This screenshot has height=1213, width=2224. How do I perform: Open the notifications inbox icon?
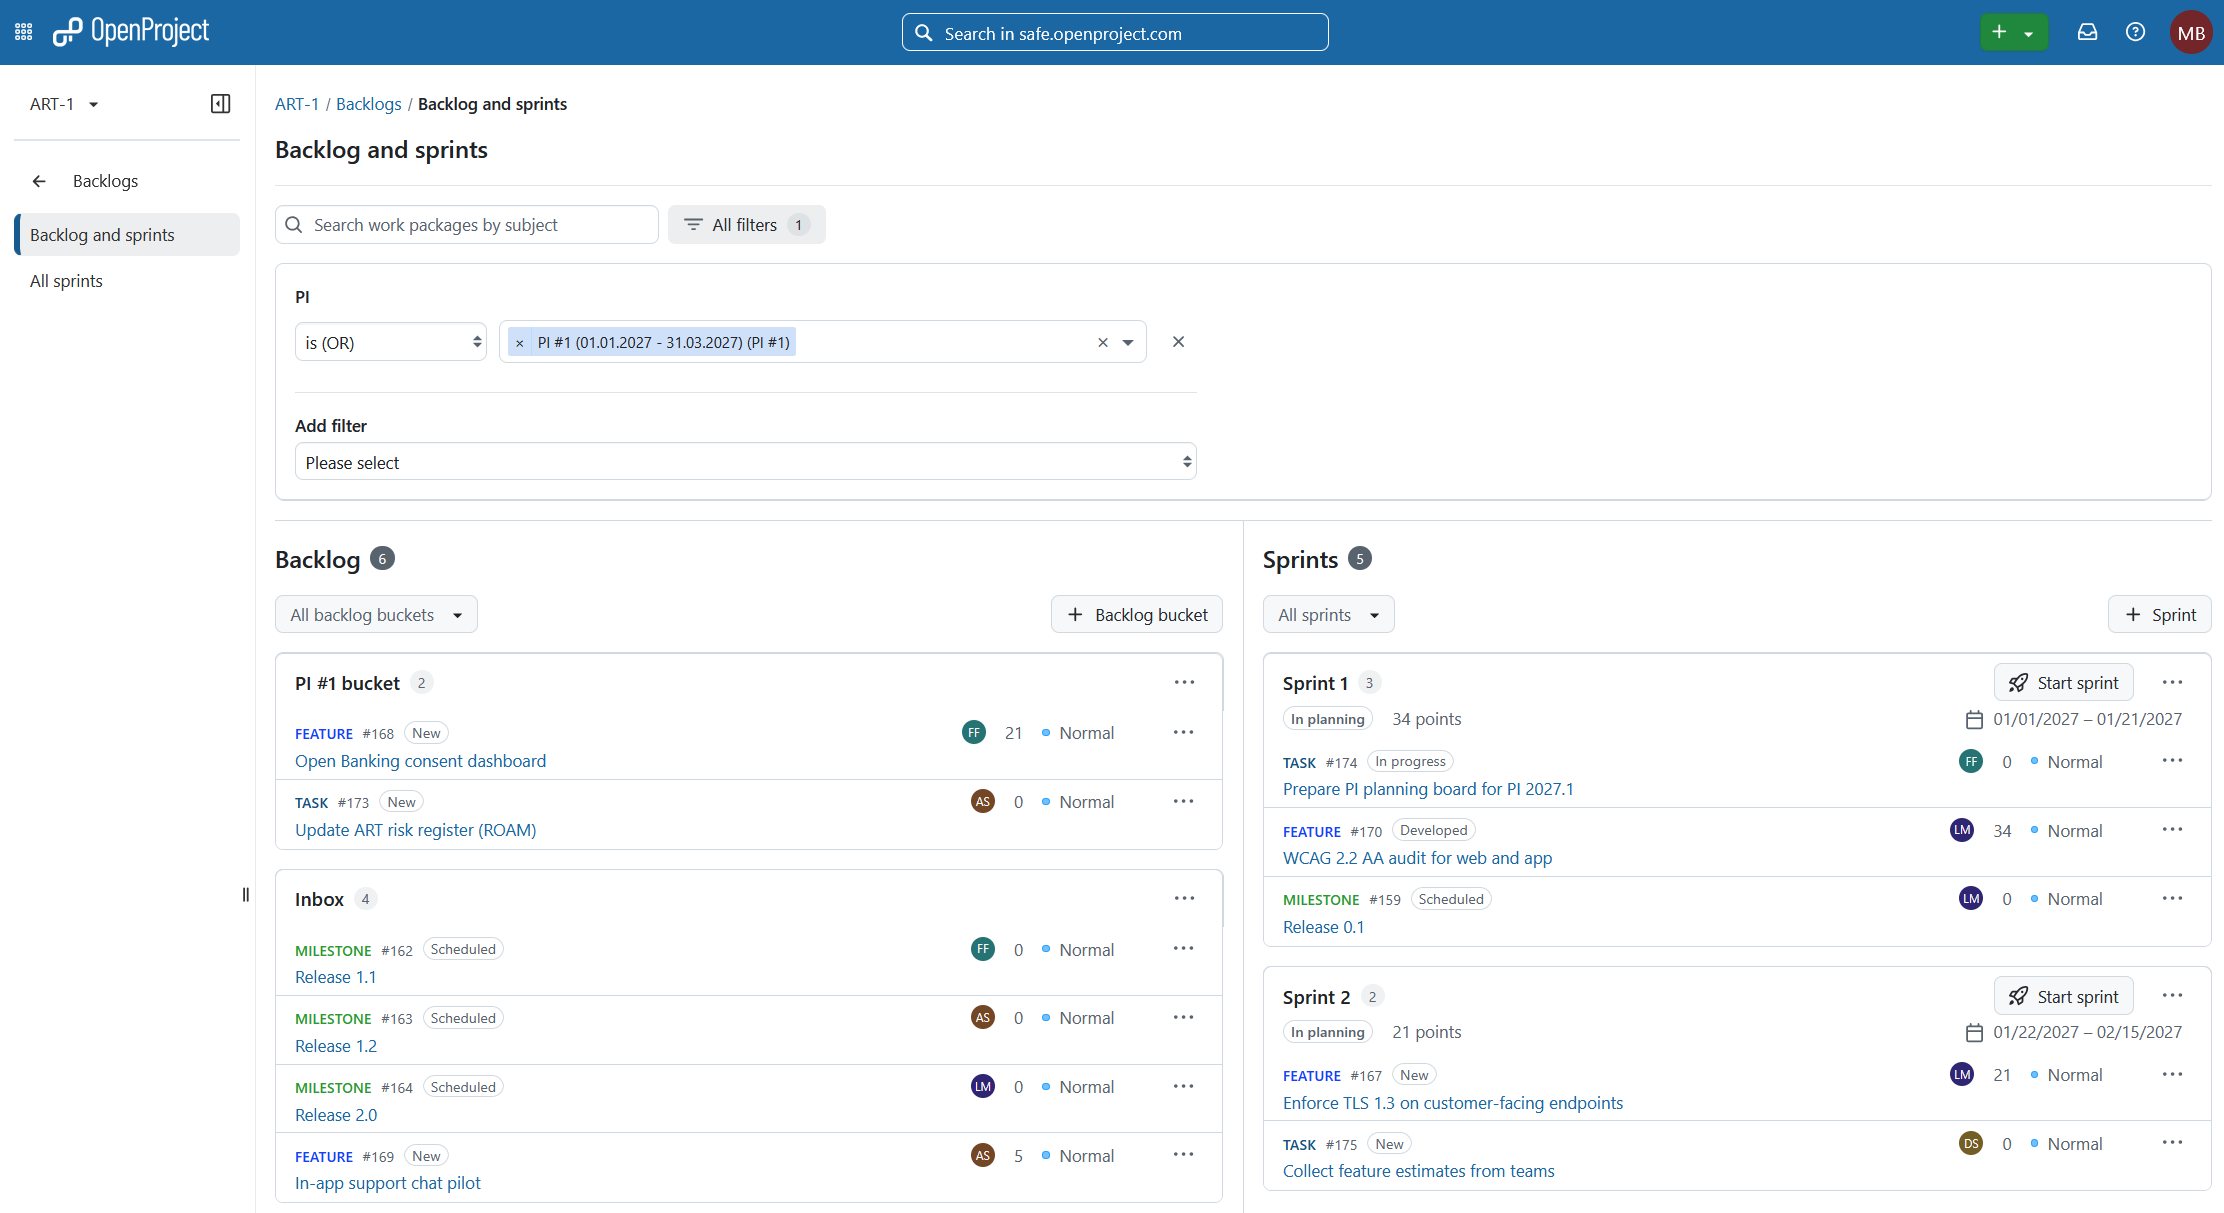click(2087, 32)
